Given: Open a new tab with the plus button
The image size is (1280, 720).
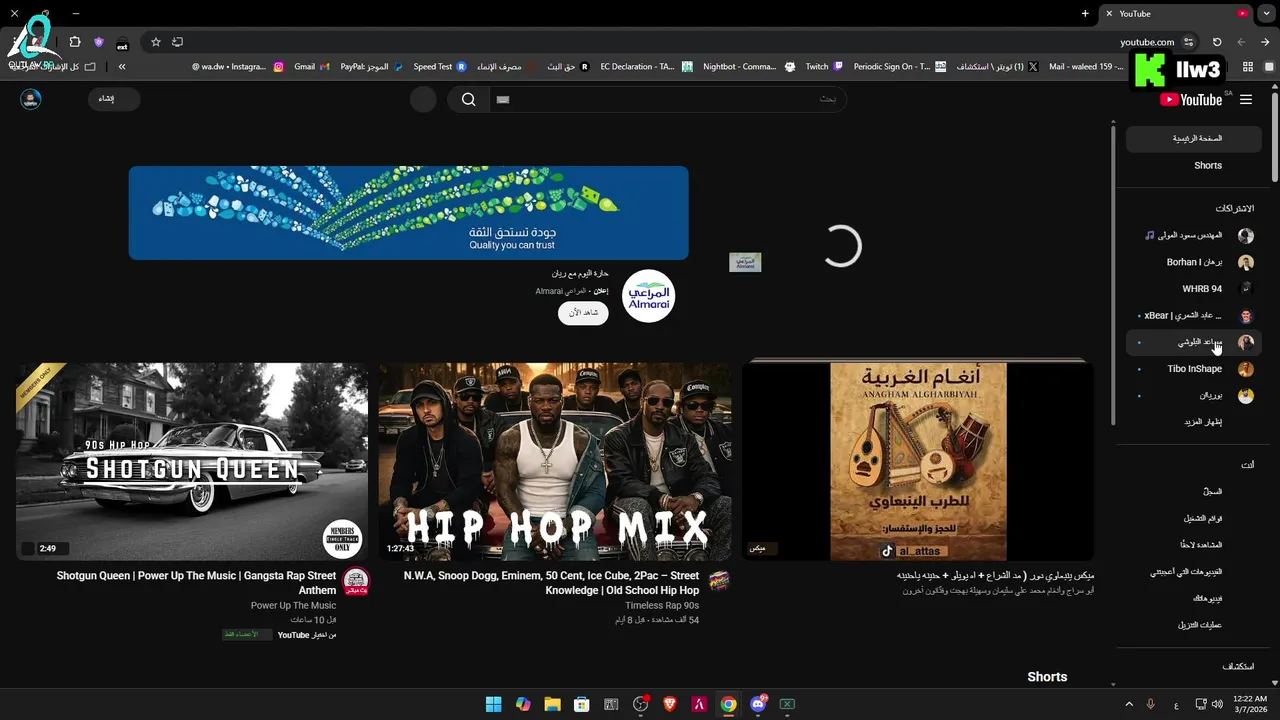Looking at the screenshot, I should pyautogui.click(x=1085, y=14).
